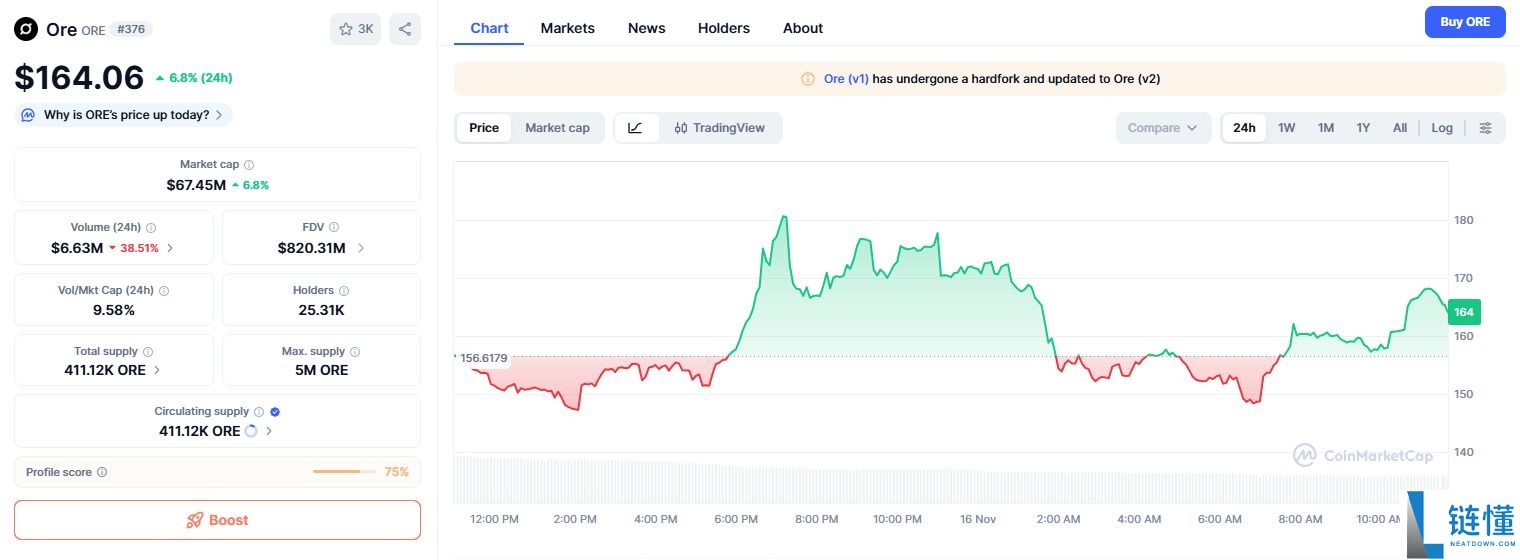1520x560 pixels.
Task: Enable Log scale on chart
Action: [x=1441, y=128]
